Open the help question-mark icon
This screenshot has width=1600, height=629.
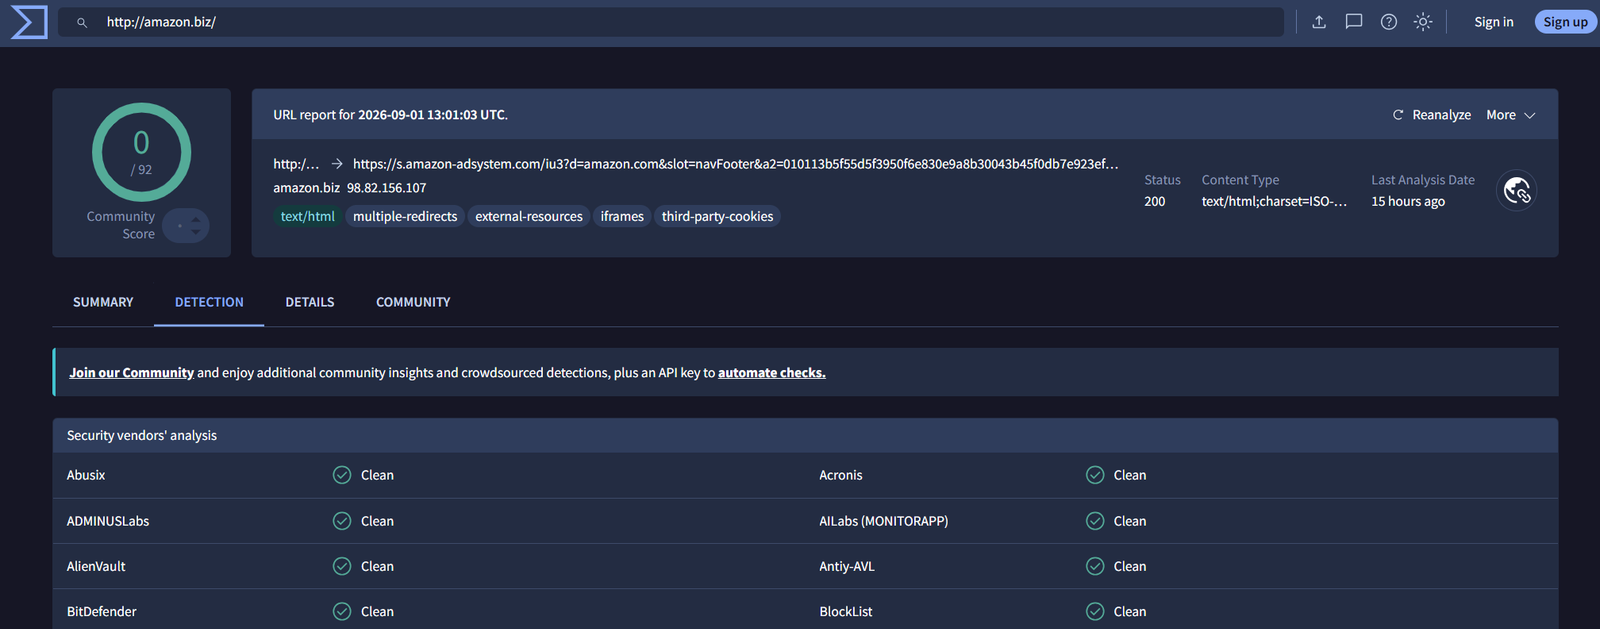1389,22
